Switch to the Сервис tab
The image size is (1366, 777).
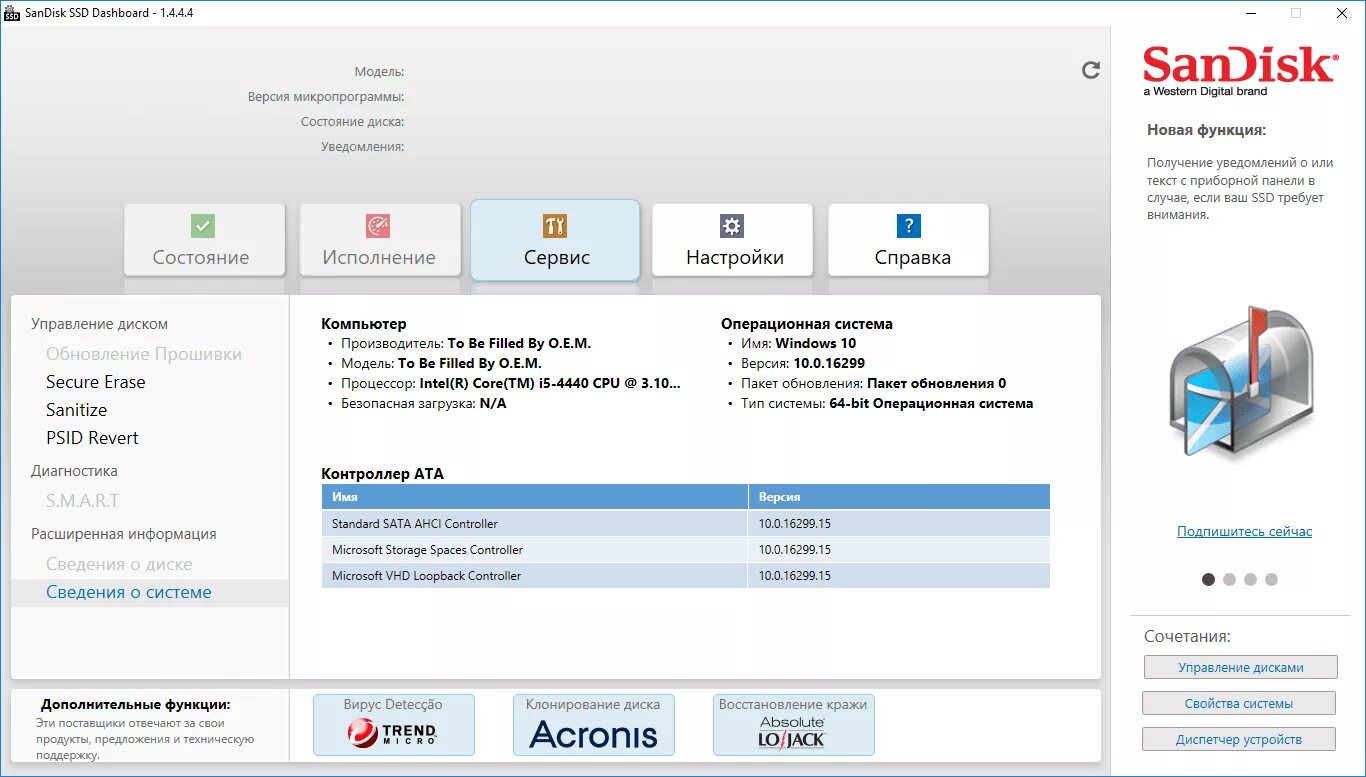click(555, 240)
